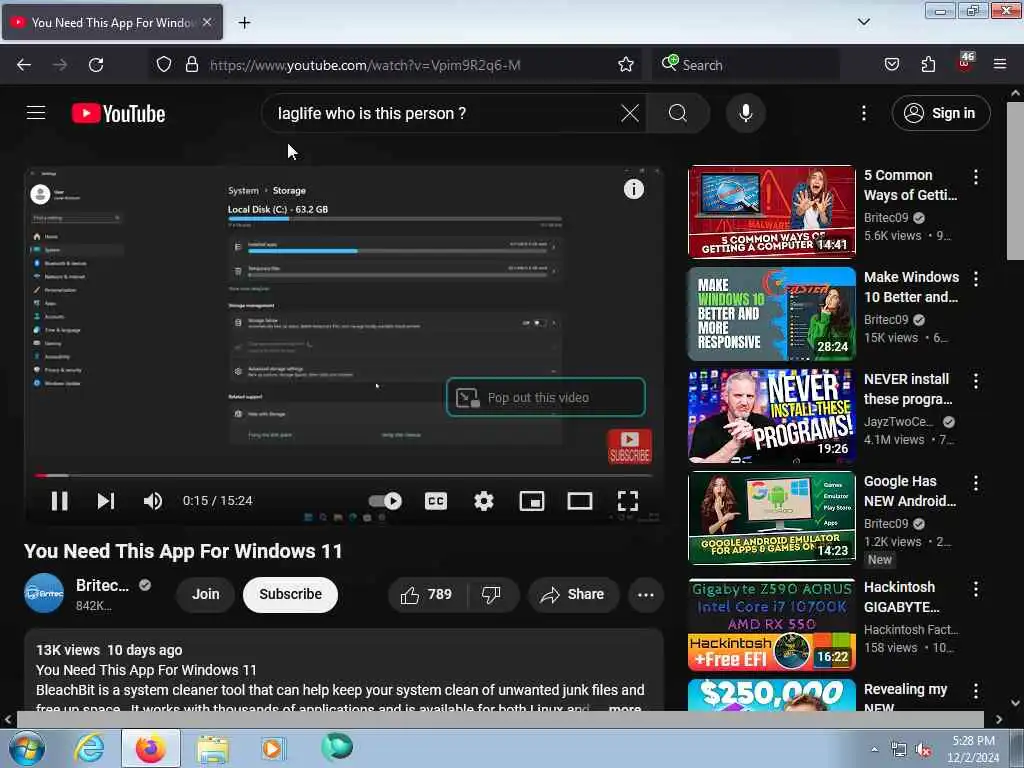Toggle the autoplay switch in player
Viewport: 1024px width, 768px height.
pos(385,501)
